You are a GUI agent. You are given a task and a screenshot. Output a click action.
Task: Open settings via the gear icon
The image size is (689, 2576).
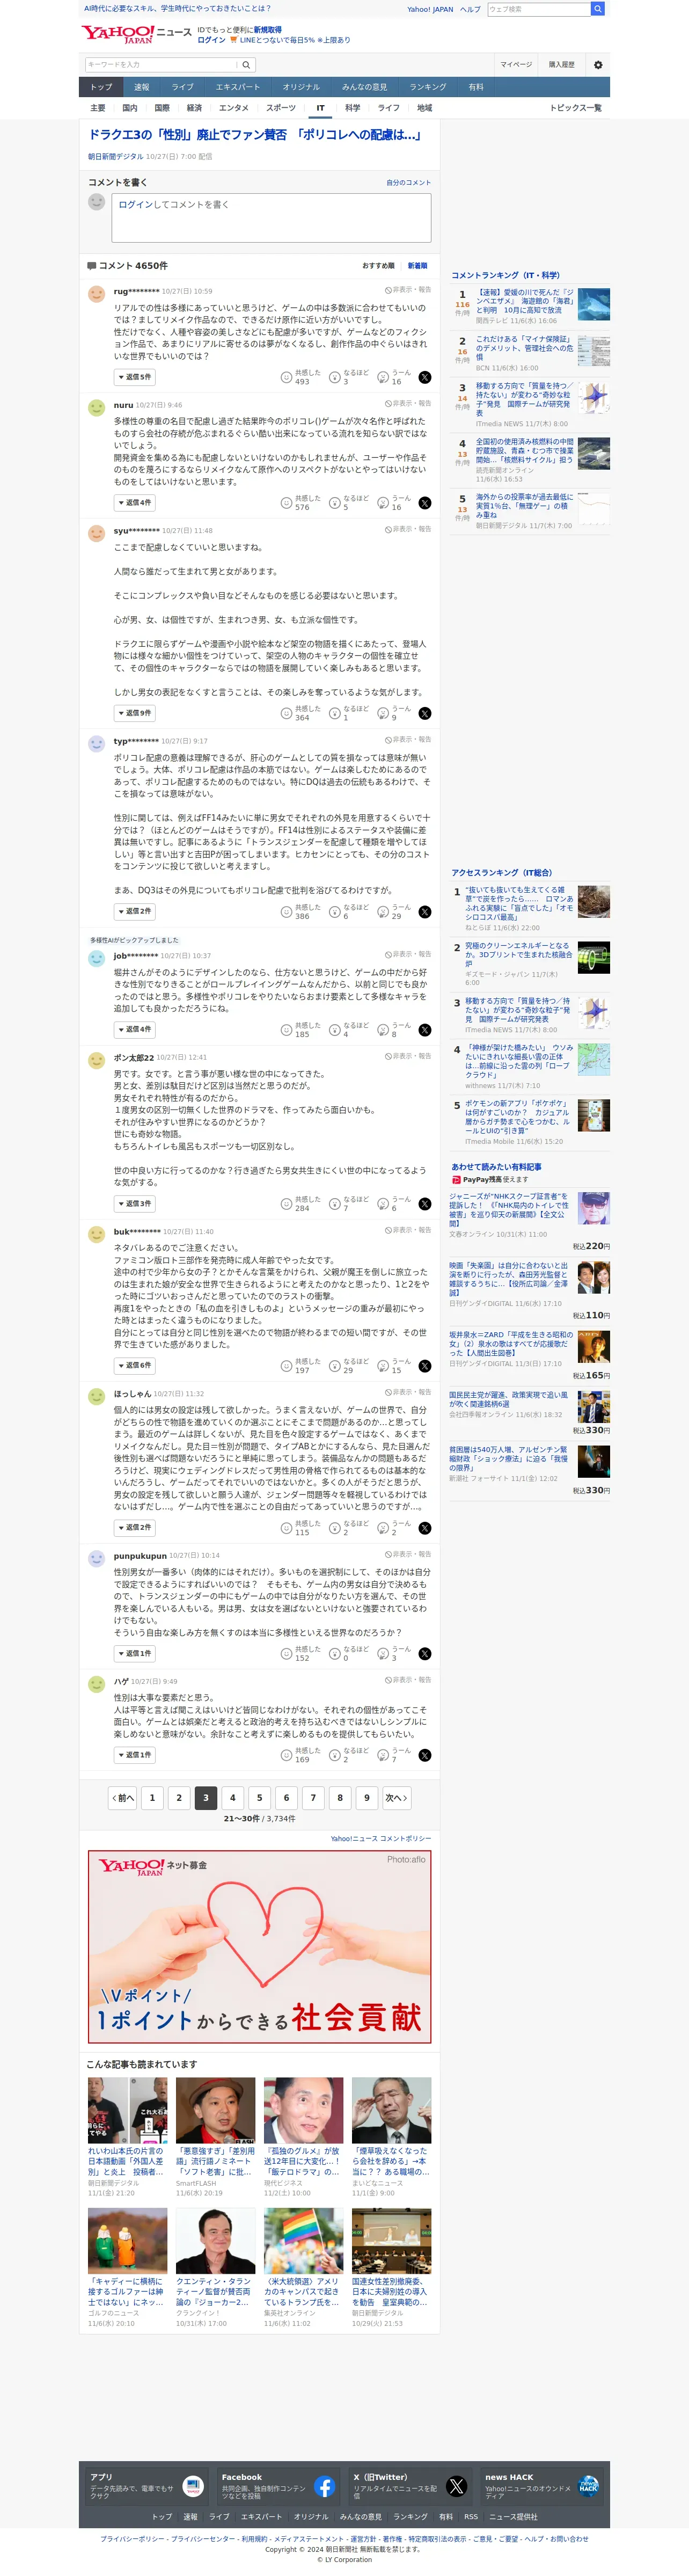pyautogui.click(x=598, y=65)
